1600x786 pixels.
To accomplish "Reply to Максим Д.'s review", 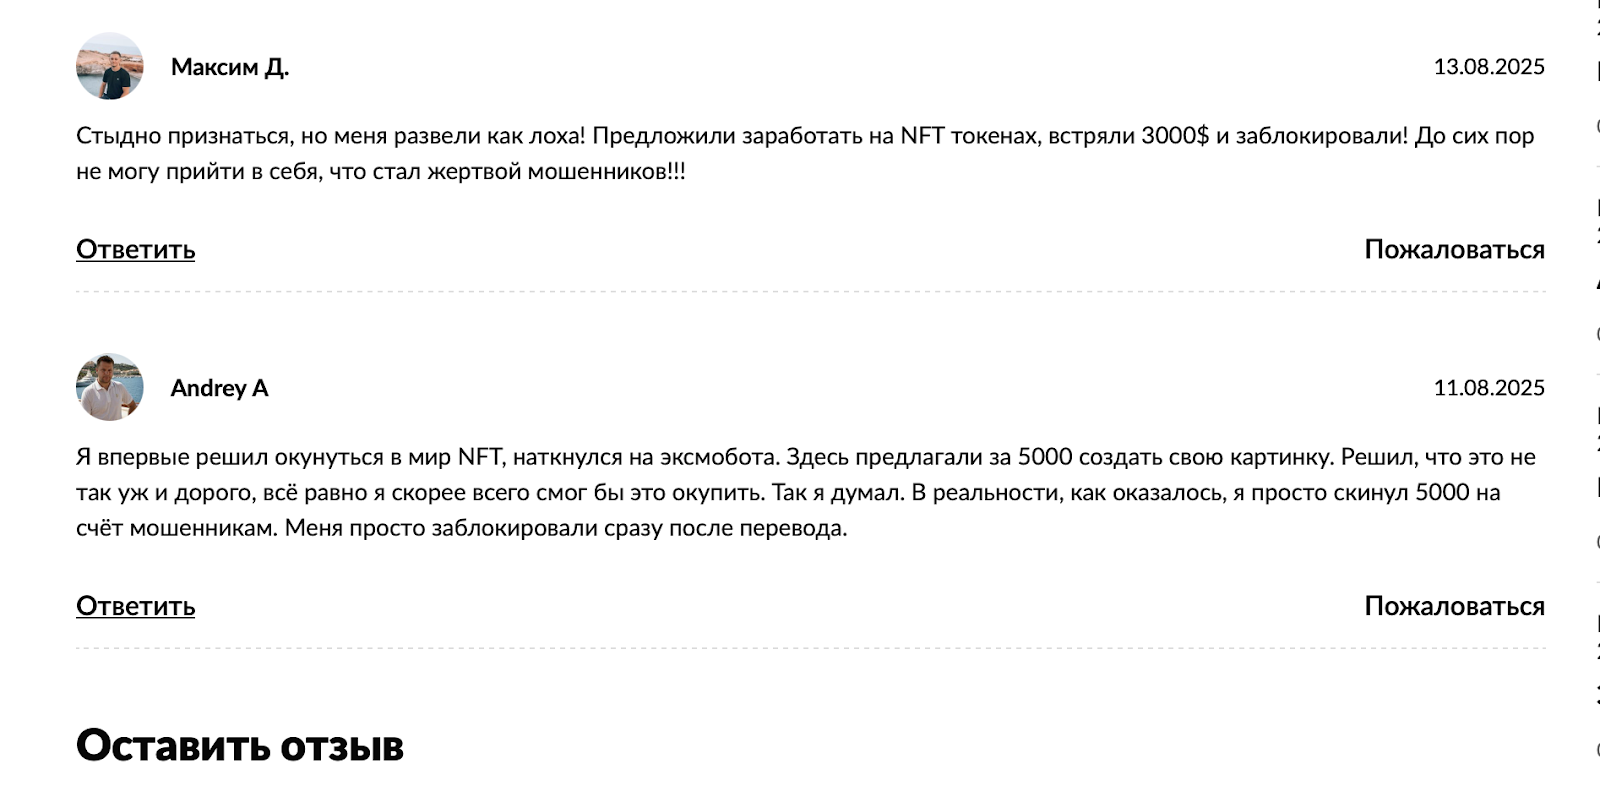I will point(135,249).
